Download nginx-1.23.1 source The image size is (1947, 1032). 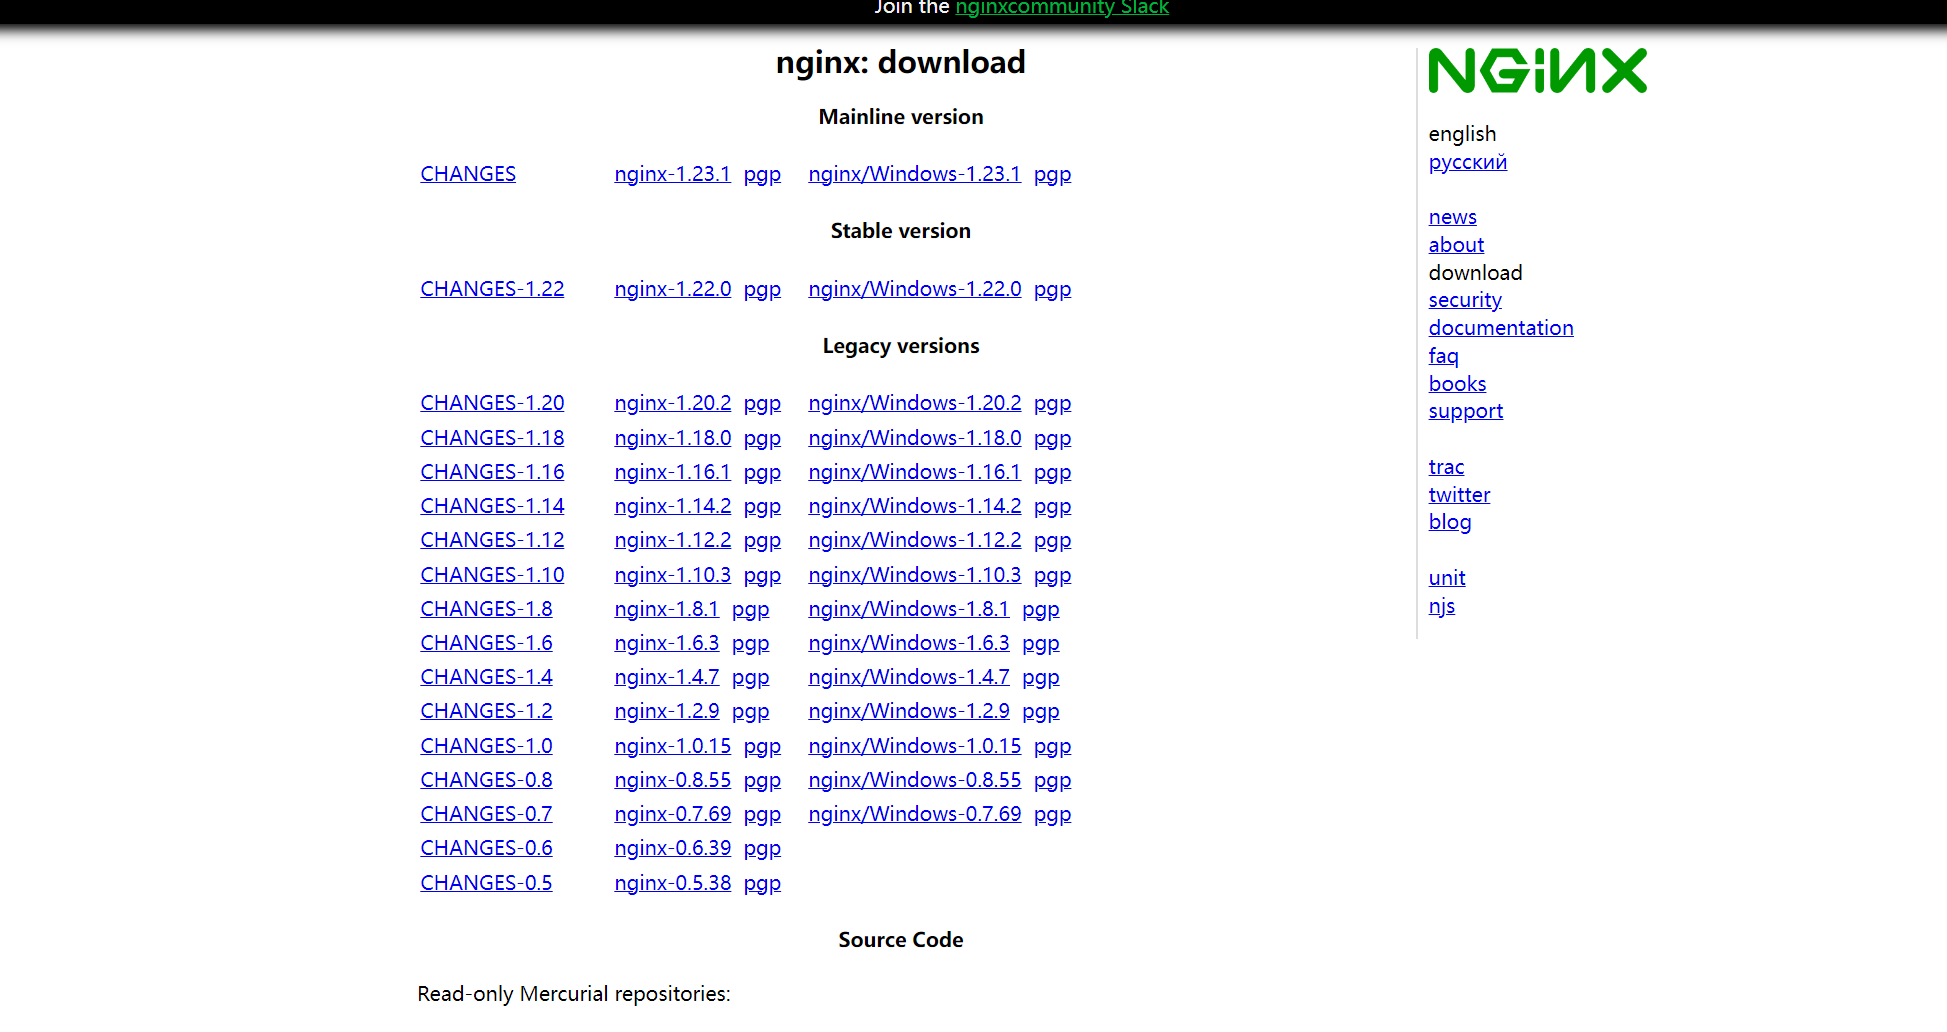672,174
